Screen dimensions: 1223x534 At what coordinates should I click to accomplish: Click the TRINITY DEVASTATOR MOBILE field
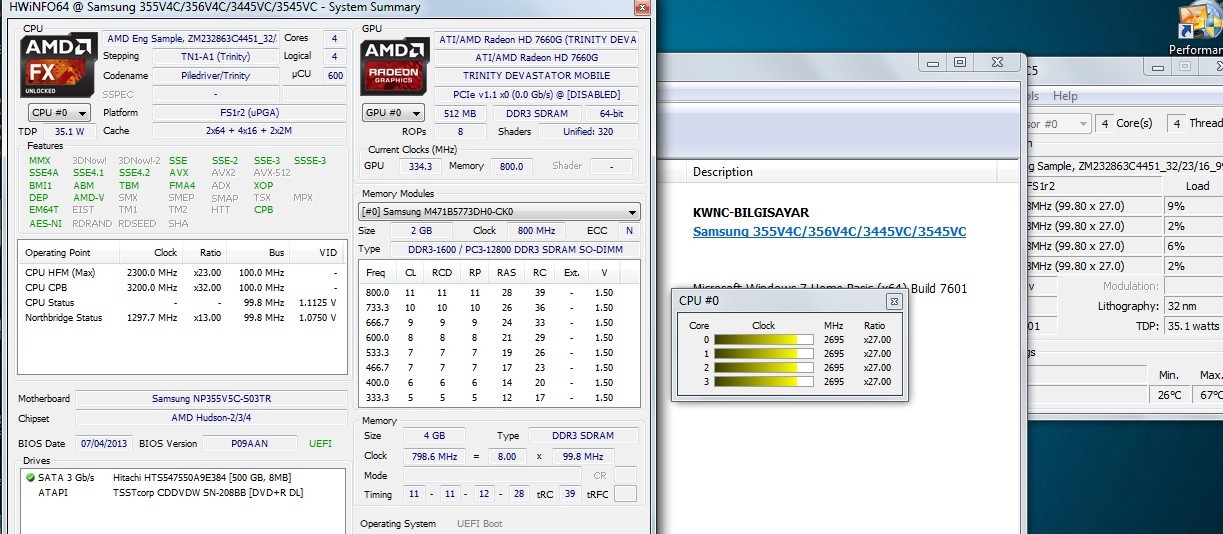(536, 75)
